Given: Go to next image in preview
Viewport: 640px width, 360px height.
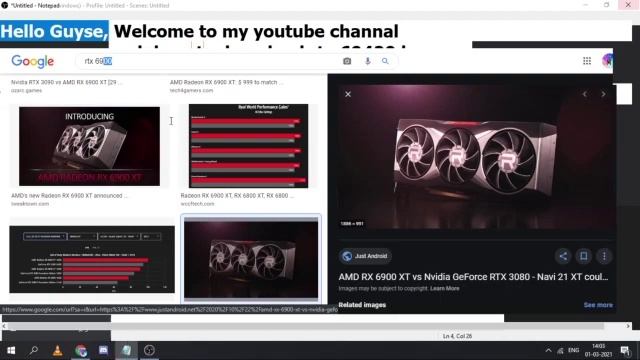Looking at the screenshot, I should tap(603, 94).
